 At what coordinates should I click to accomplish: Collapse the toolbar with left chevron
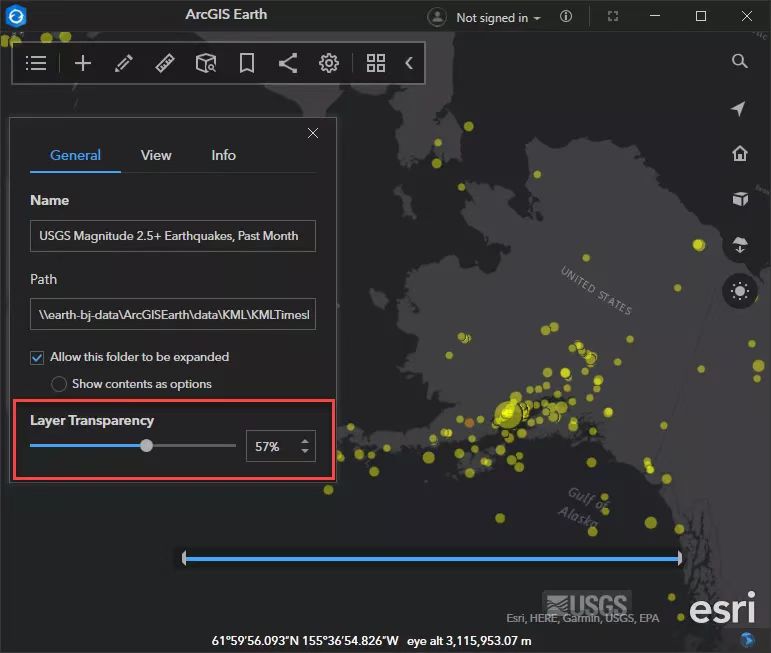click(409, 63)
